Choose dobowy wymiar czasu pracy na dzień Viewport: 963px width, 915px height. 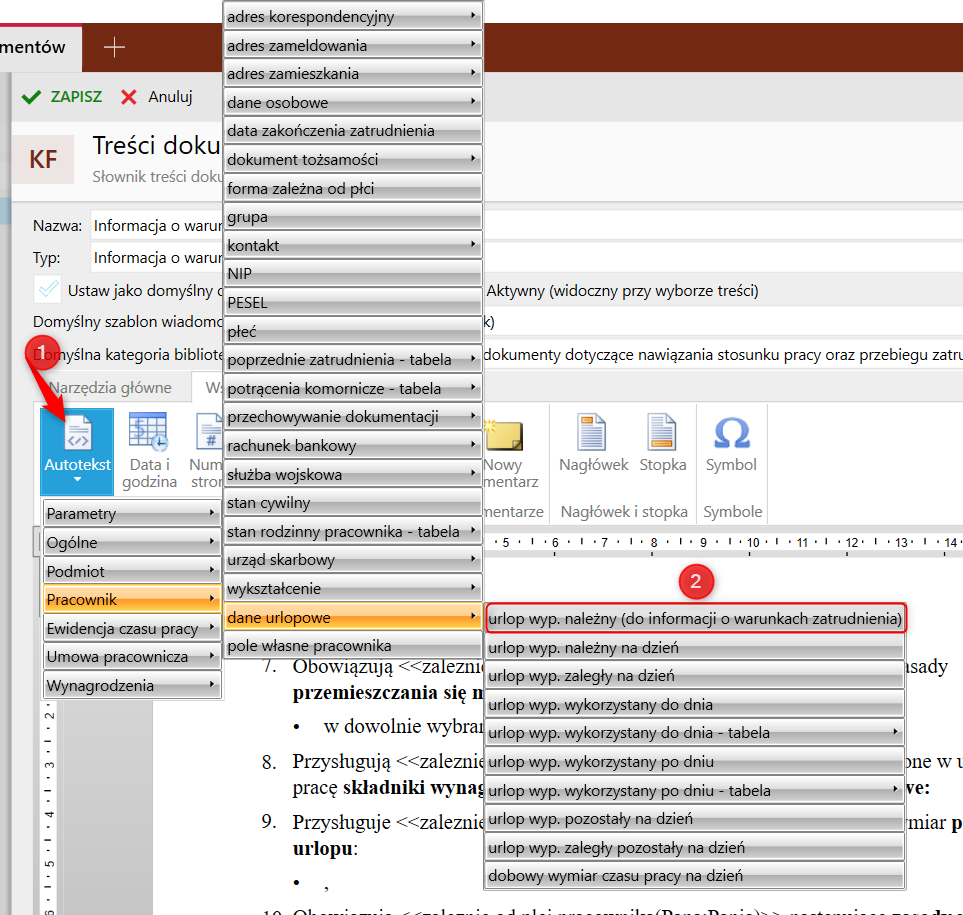click(x=695, y=876)
